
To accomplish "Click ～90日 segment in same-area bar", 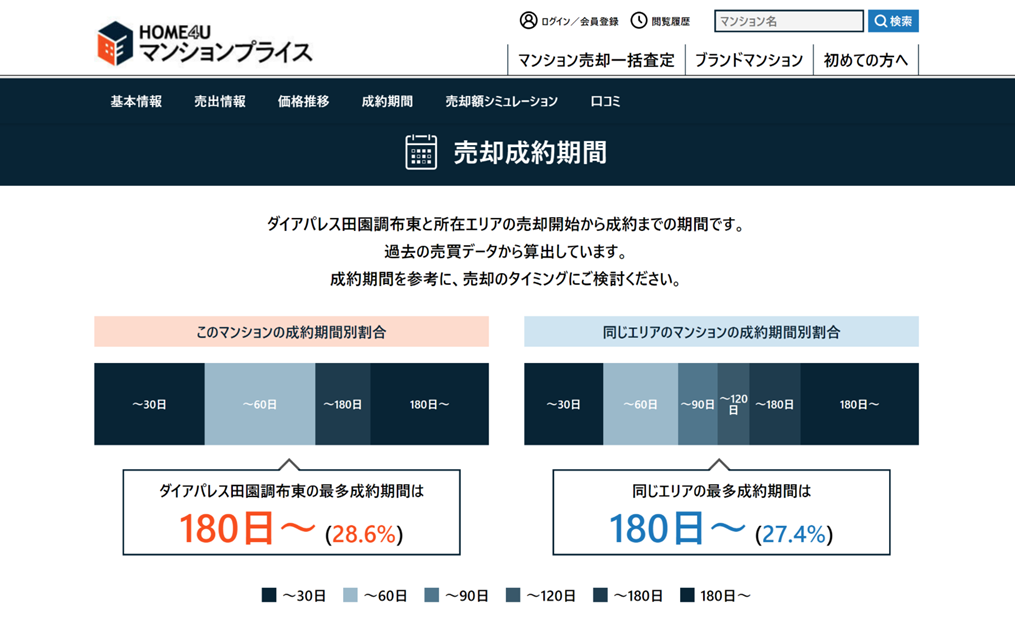I will click(698, 404).
